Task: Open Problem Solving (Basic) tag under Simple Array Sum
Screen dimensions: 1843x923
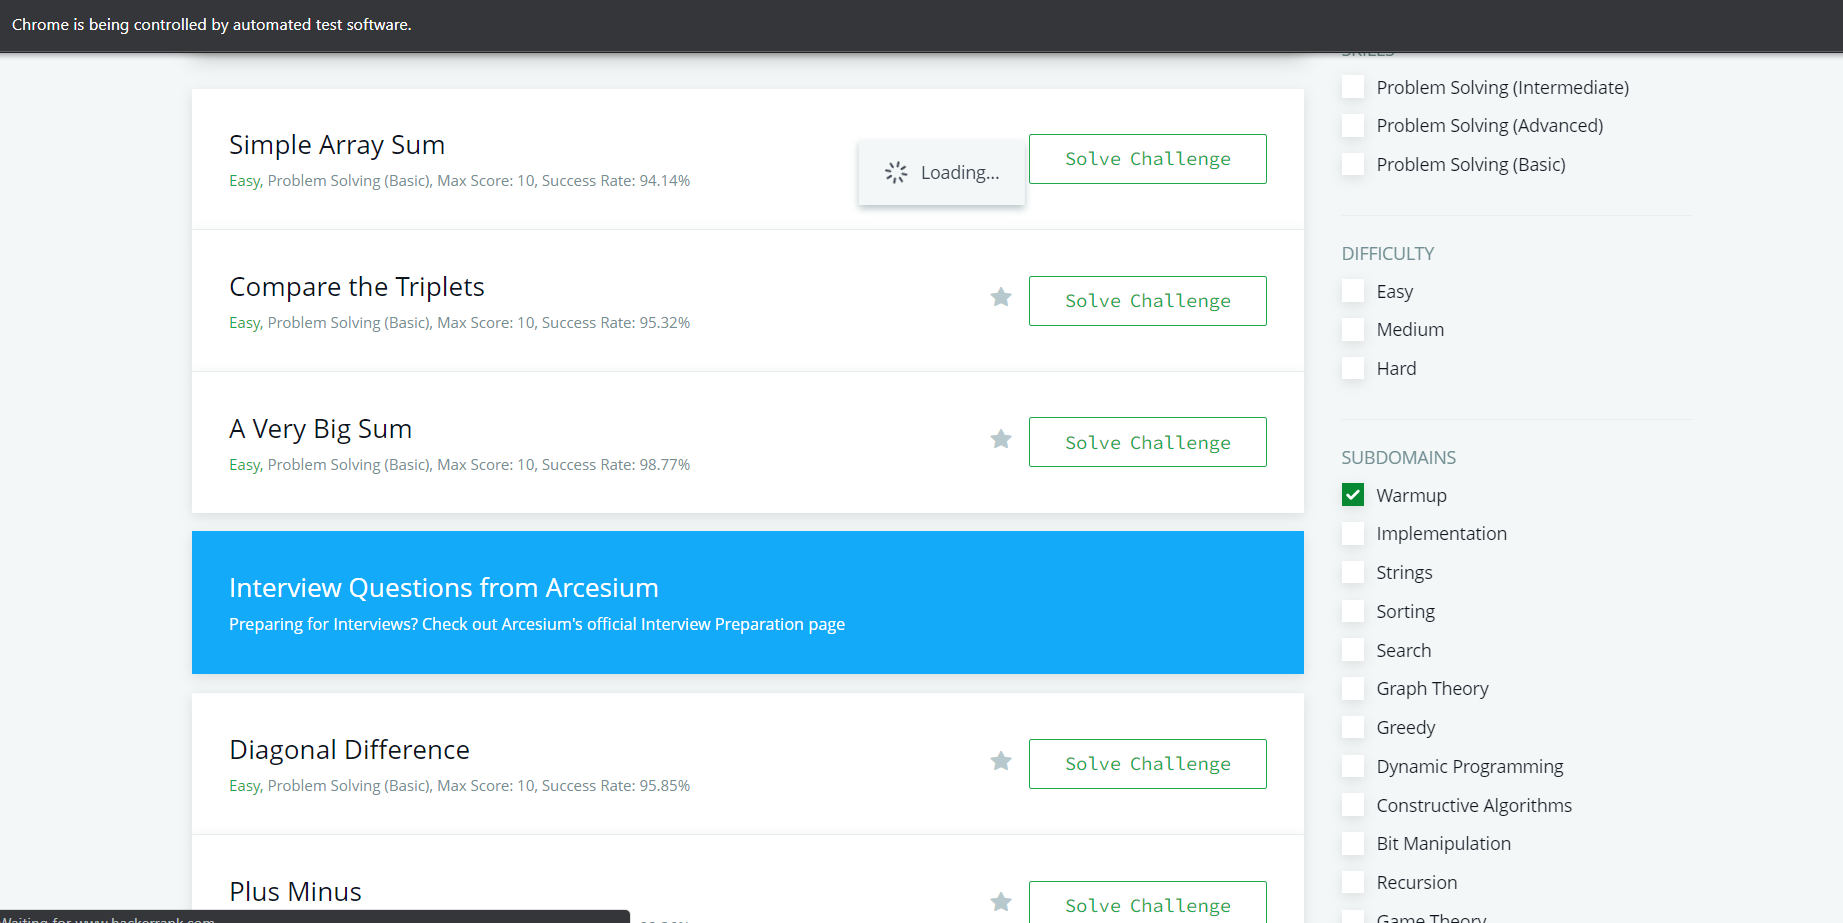Action: pos(349,180)
